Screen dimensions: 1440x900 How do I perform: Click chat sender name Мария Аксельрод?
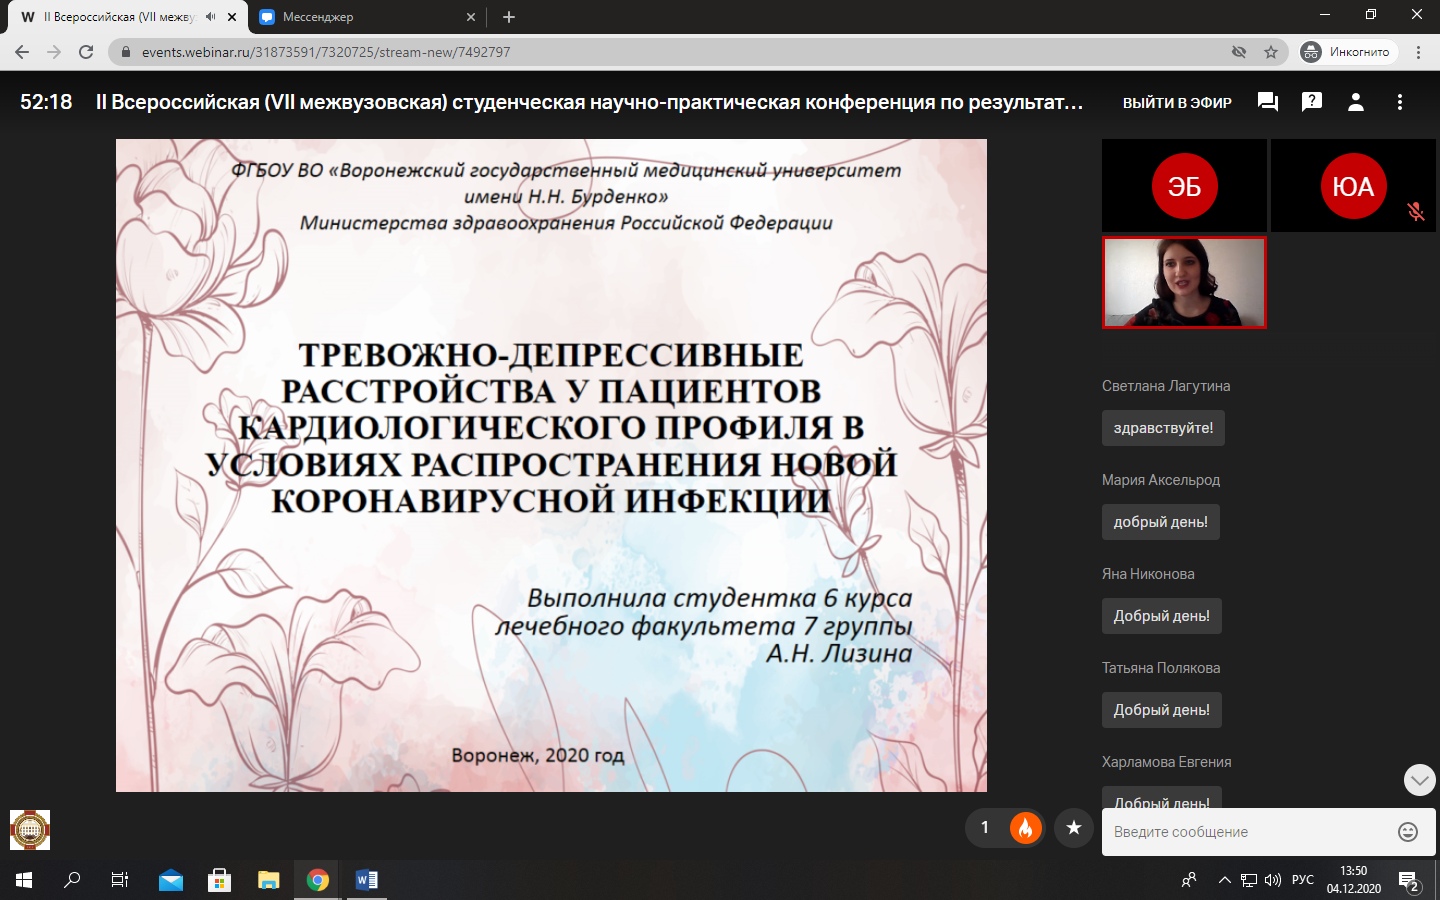(1161, 480)
